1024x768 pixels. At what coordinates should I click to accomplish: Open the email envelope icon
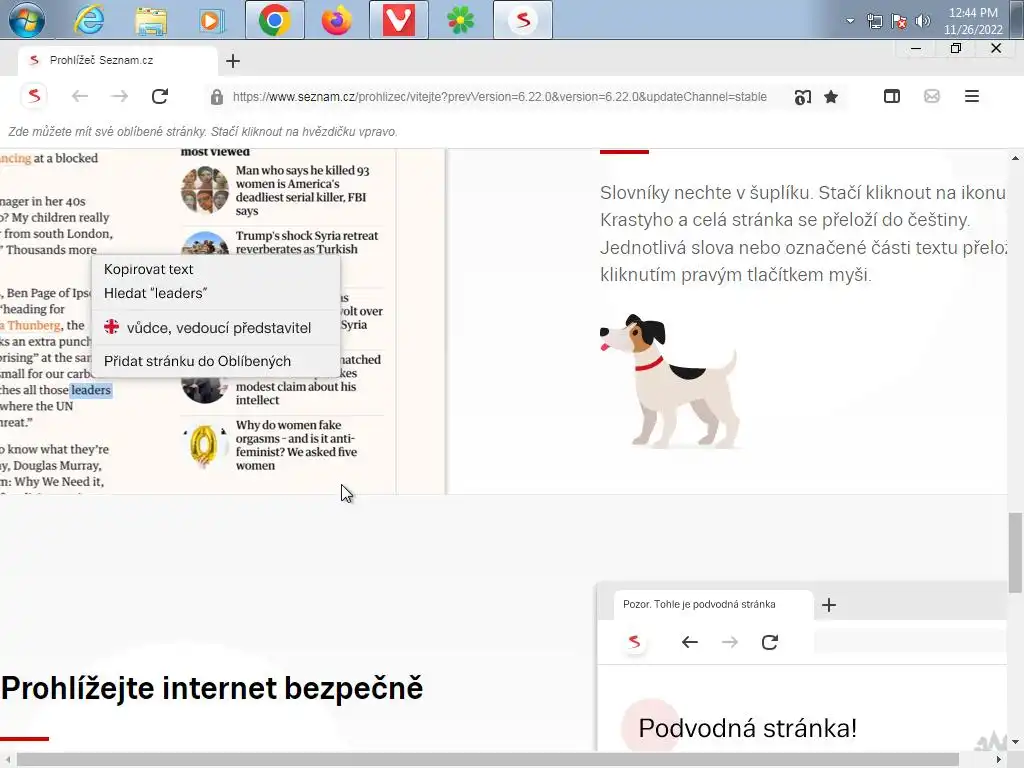[932, 97]
